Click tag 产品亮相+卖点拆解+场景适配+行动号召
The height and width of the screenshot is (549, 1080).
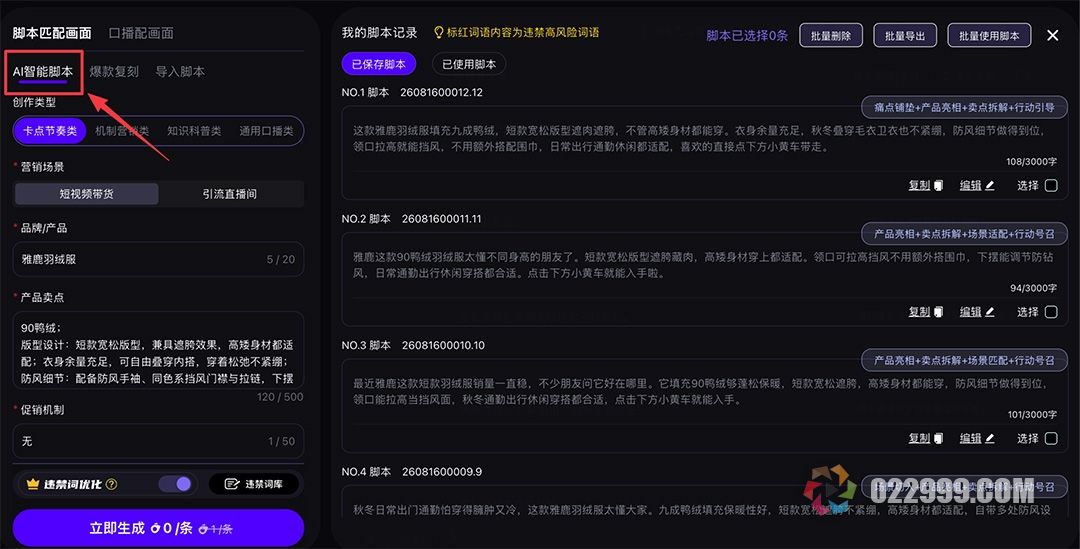(x=964, y=234)
